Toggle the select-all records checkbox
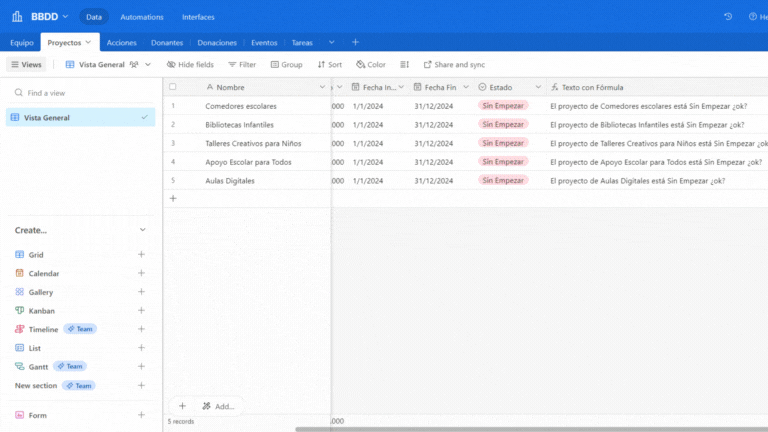 (173, 87)
